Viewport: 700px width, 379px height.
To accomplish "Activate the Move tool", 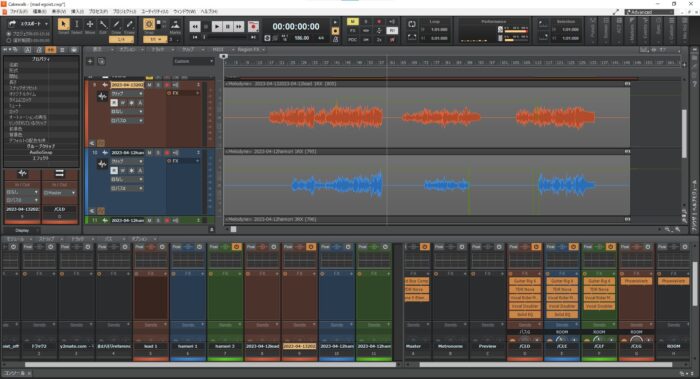I will point(90,25).
